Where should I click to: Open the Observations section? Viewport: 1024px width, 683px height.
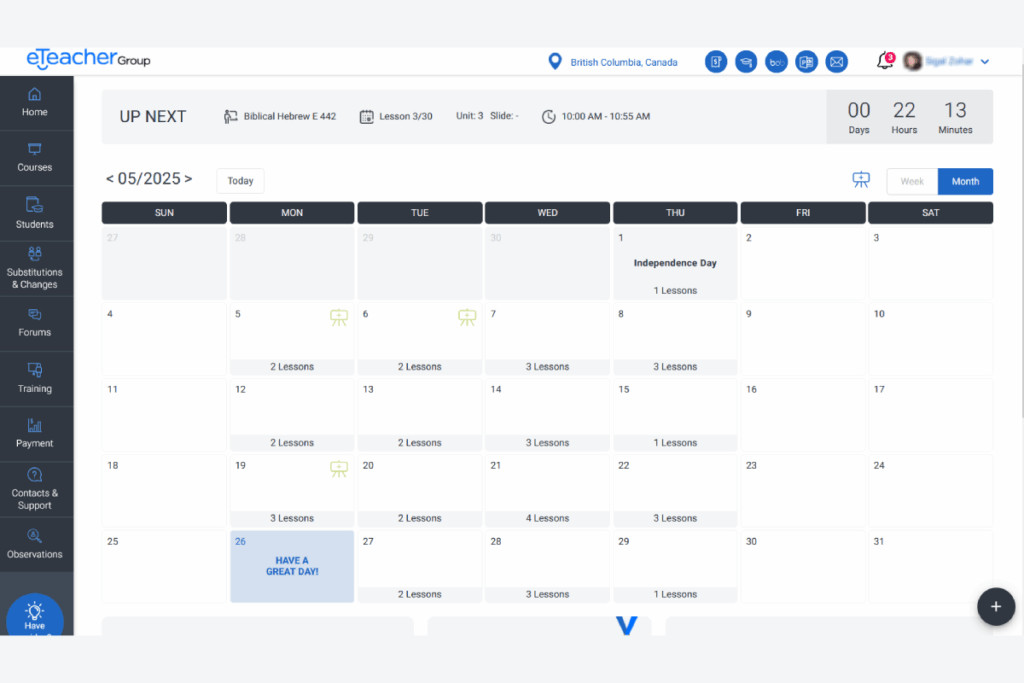point(35,545)
